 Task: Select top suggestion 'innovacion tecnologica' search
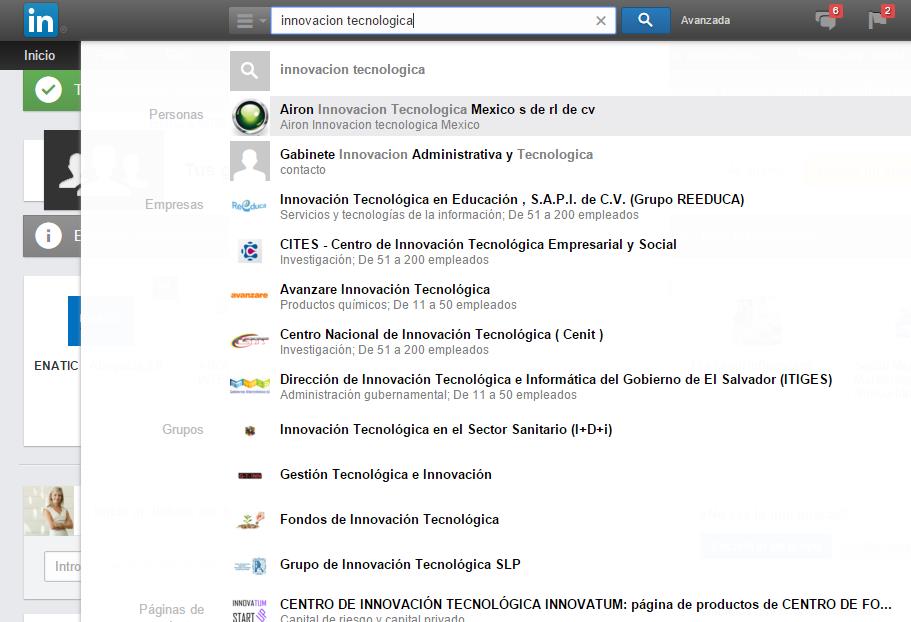pos(352,70)
